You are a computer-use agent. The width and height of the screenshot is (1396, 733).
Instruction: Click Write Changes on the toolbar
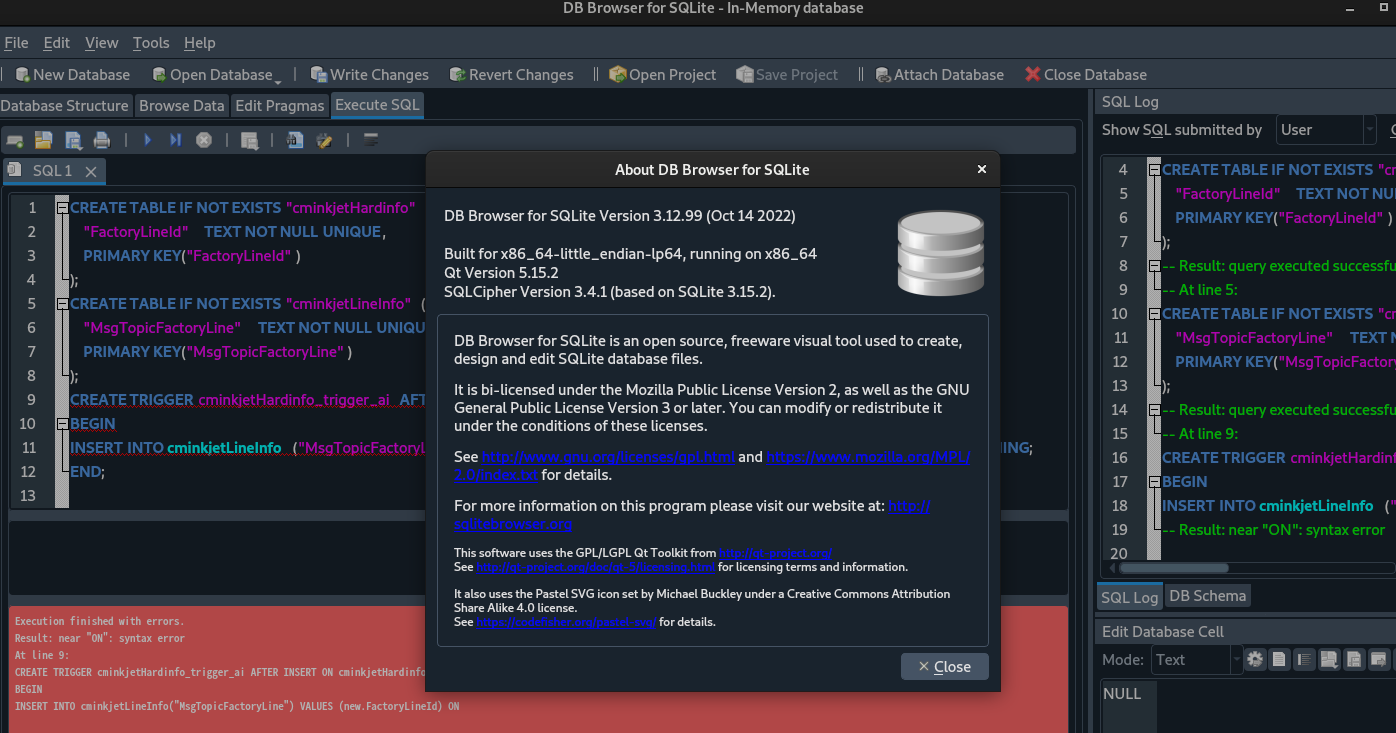[370, 74]
